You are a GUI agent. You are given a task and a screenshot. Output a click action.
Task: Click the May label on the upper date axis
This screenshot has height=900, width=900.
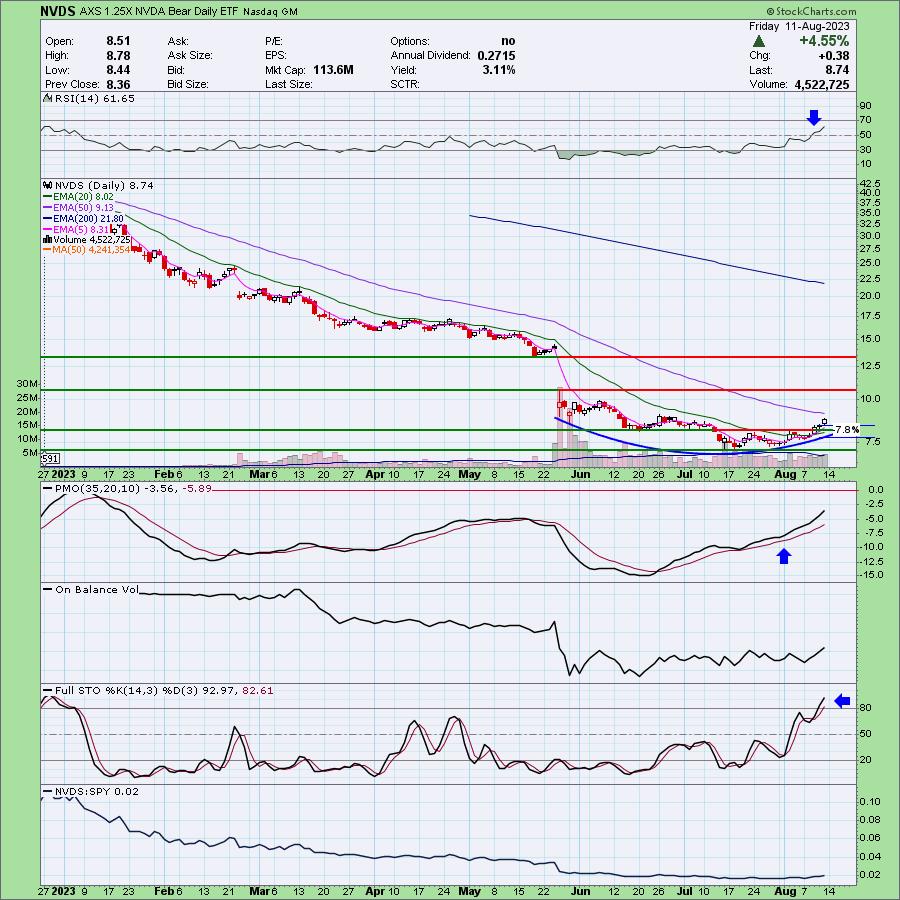pyautogui.click(x=470, y=474)
